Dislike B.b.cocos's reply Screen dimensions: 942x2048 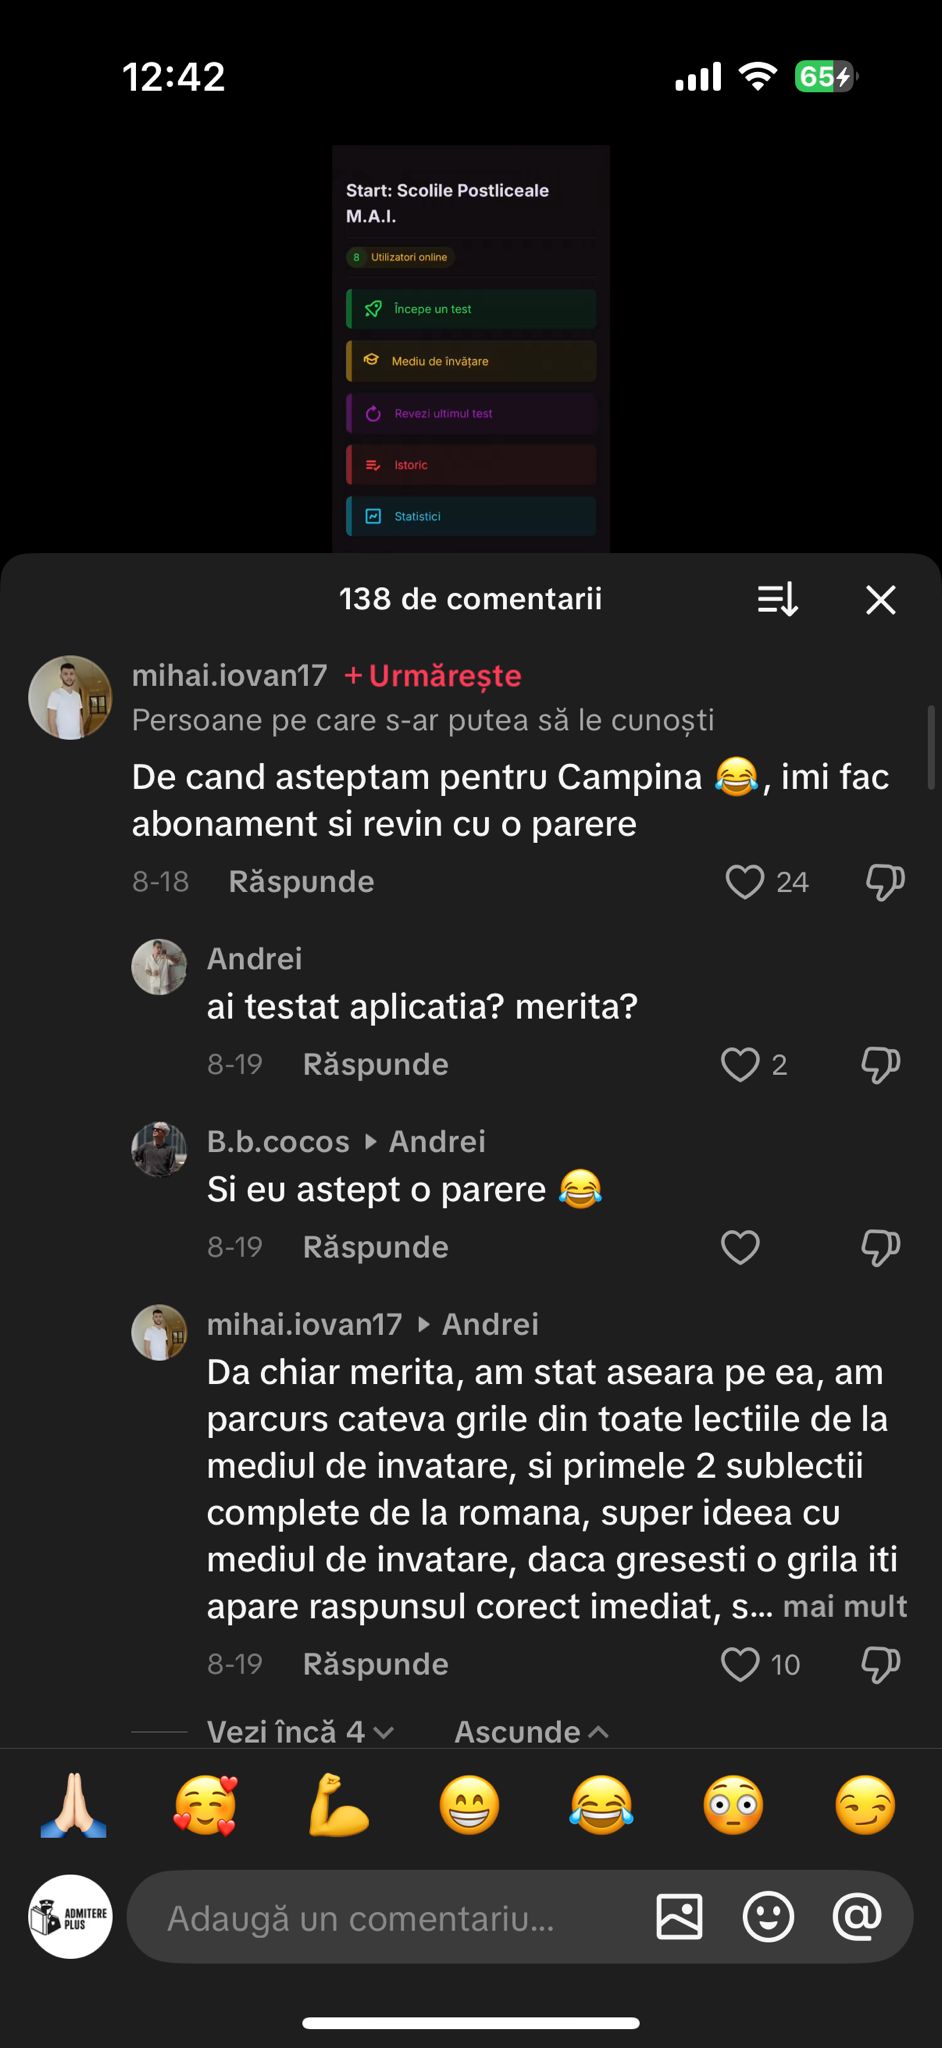tap(880, 1247)
